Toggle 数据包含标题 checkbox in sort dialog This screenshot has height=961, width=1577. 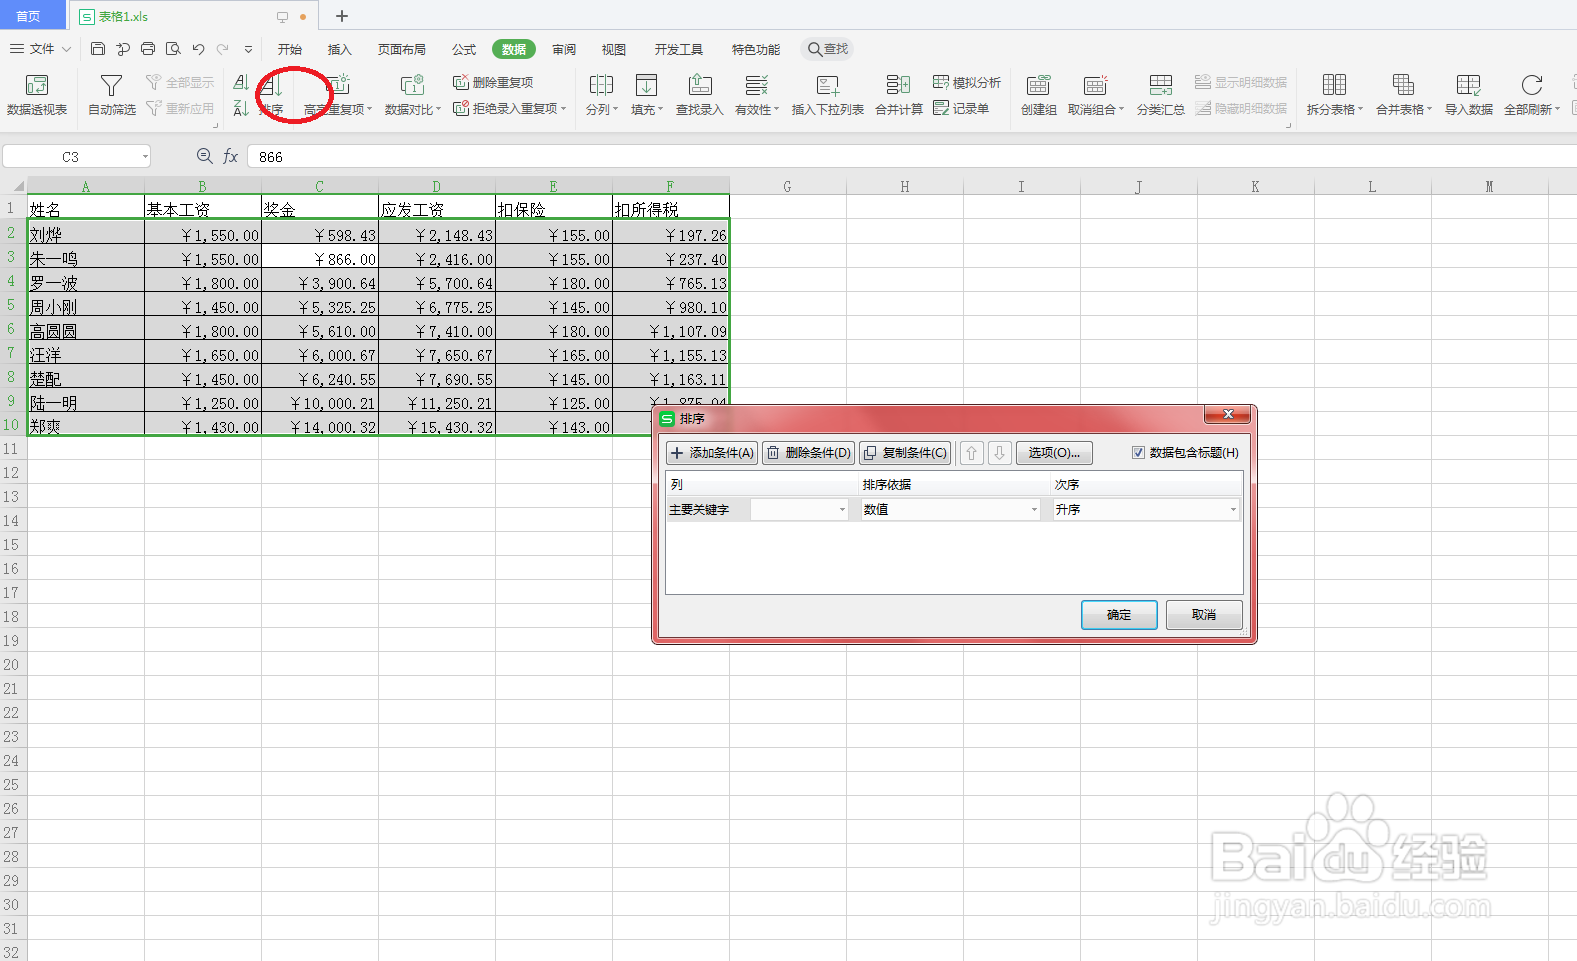[1138, 453]
